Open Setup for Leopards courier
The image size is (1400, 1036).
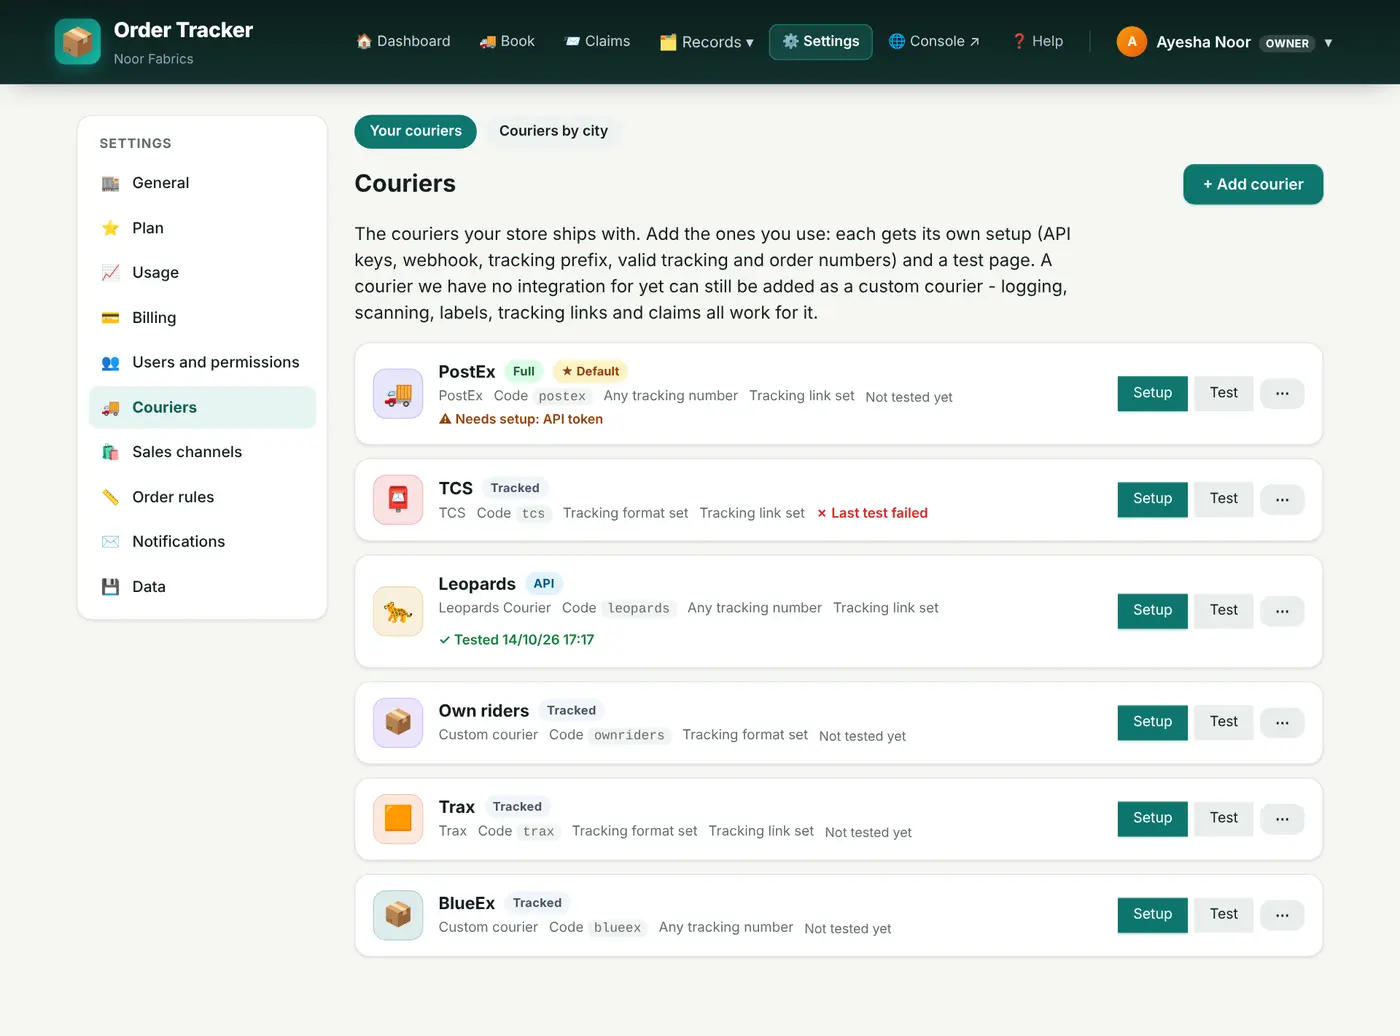click(x=1152, y=611)
